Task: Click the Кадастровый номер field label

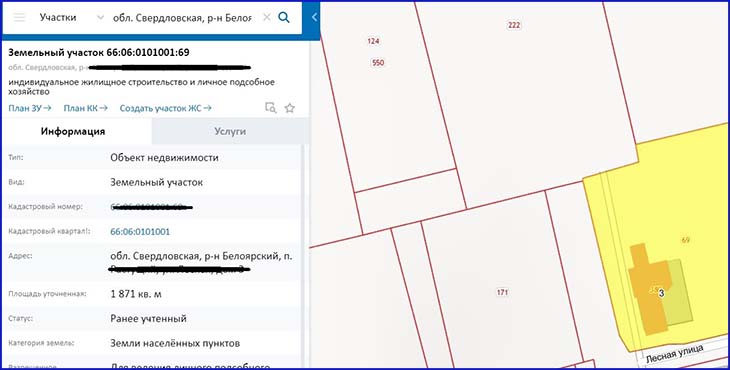Action: [x=46, y=207]
